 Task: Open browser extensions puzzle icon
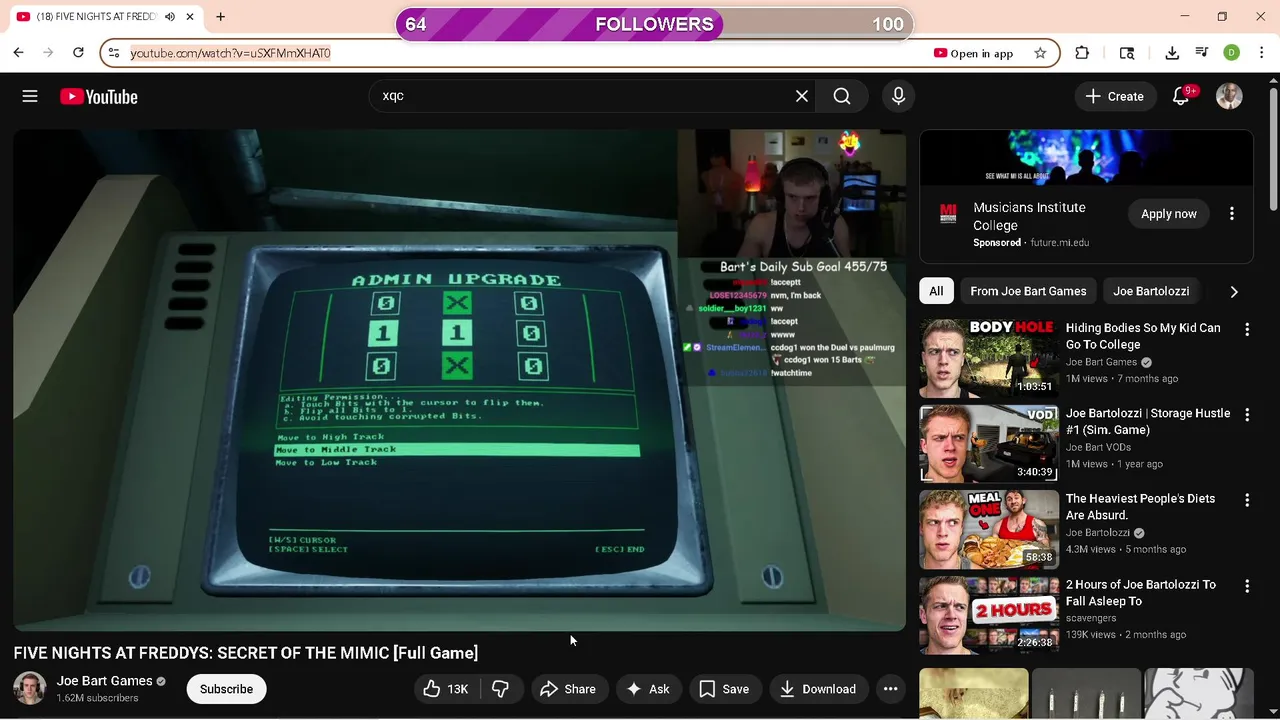tap(1082, 53)
